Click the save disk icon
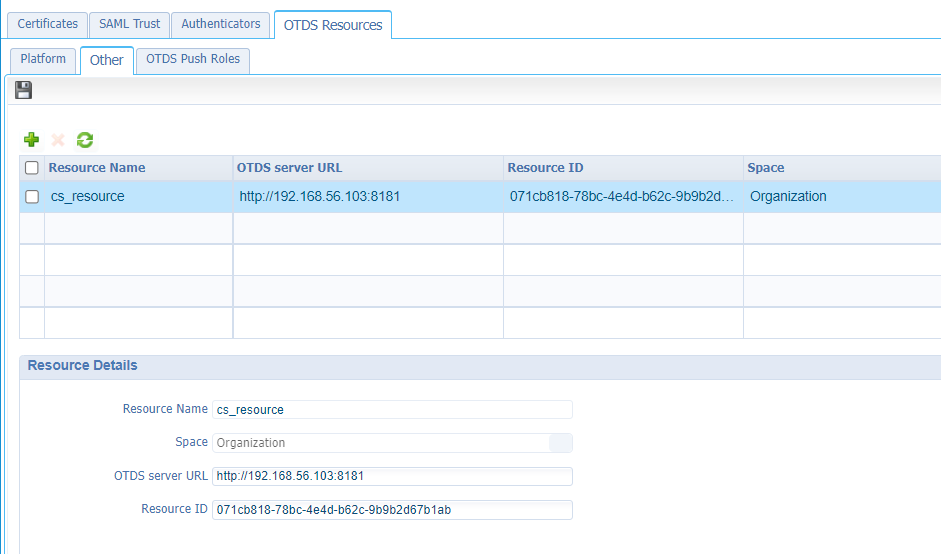The image size is (941, 554). click(24, 91)
